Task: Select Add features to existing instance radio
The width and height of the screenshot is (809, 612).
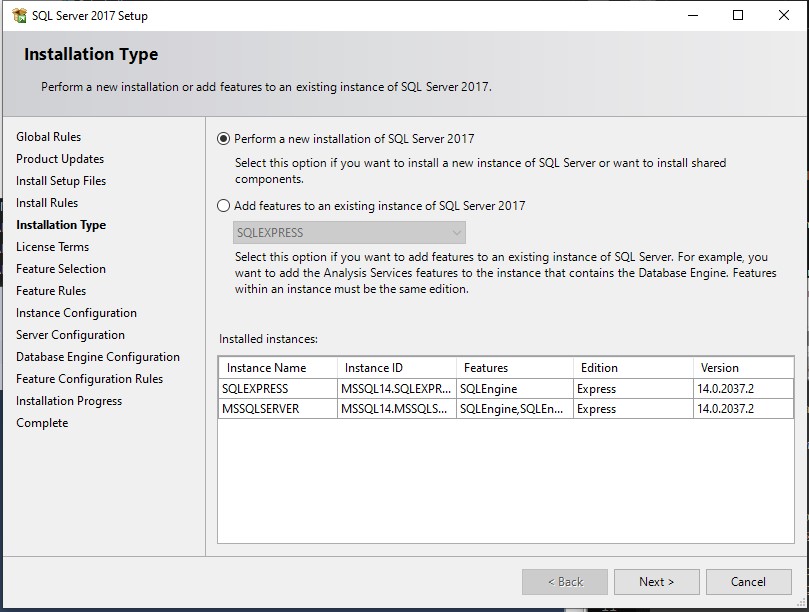Action: pos(223,206)
